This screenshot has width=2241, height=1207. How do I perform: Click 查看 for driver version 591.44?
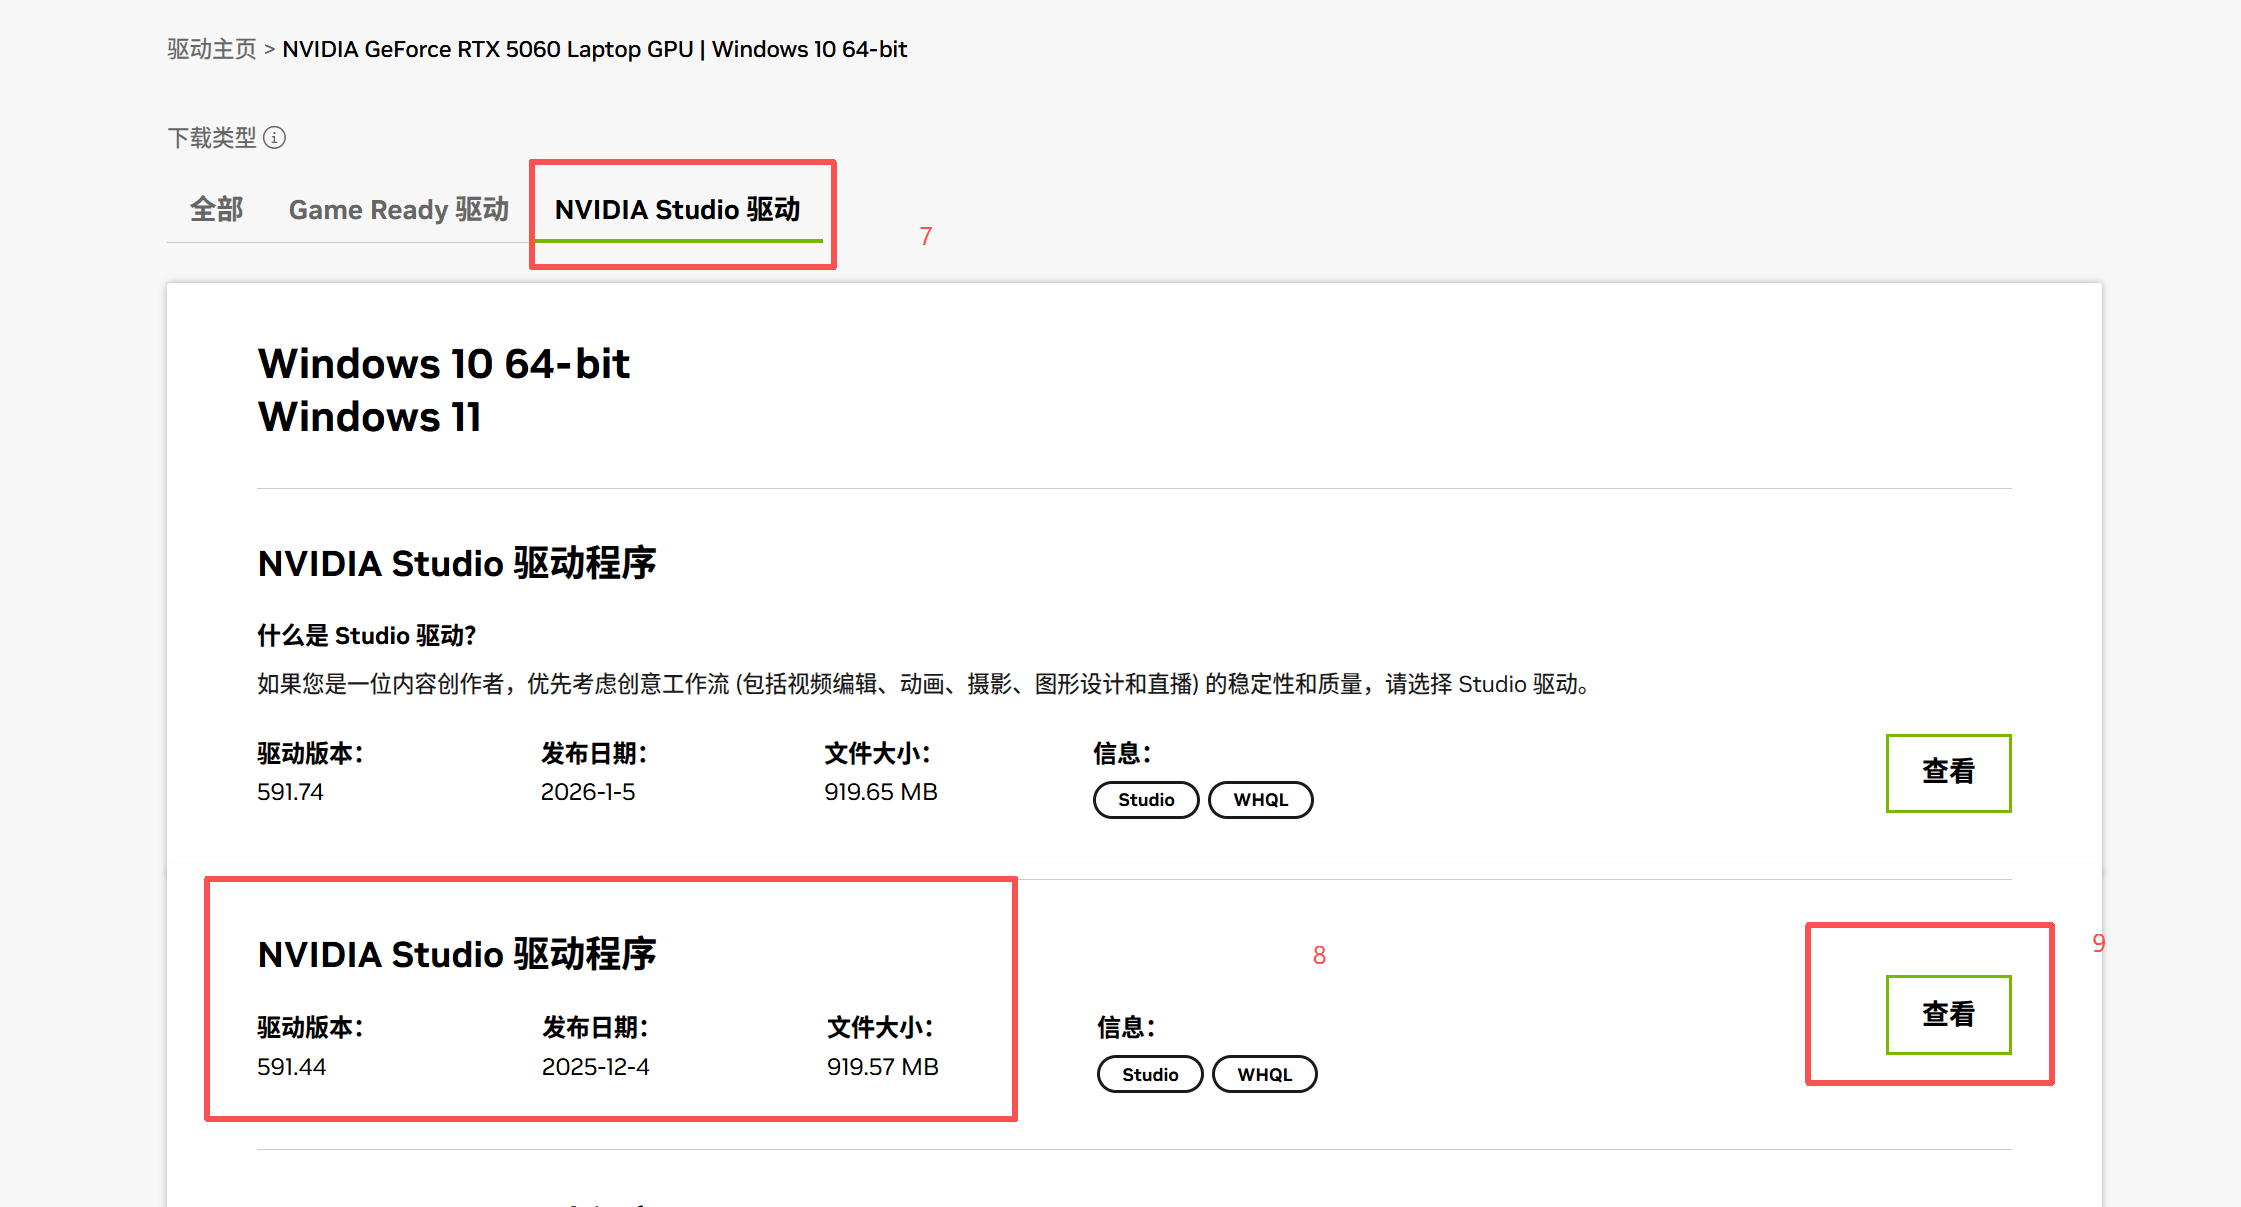[1947, 1014]
